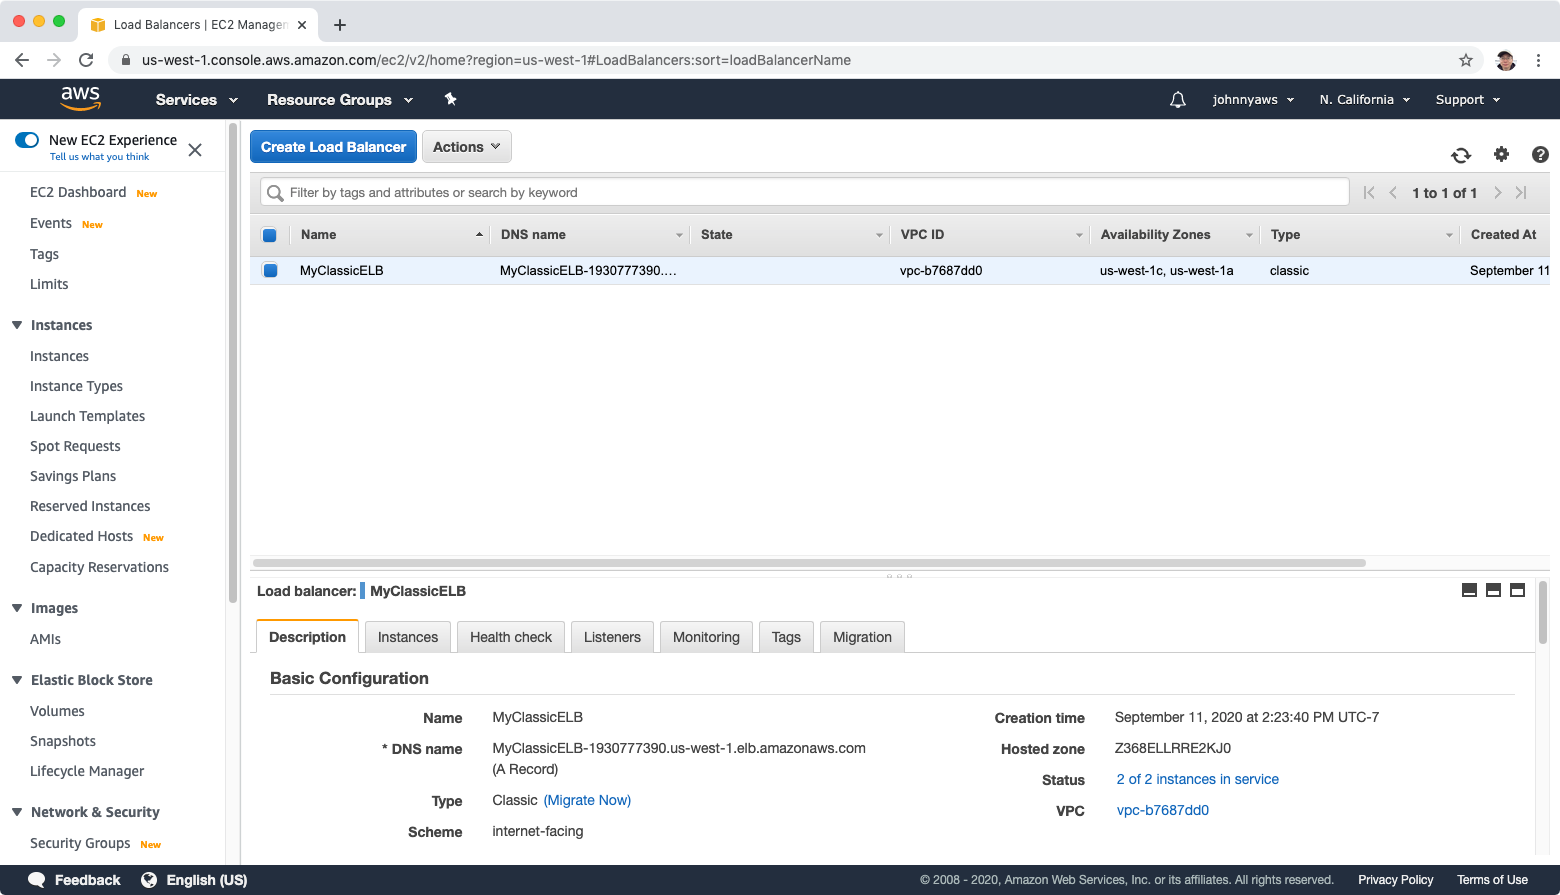This screenshot has width=1560, height=895.
Task: Click the AWS logo home icon
Action: click(80, 98)
